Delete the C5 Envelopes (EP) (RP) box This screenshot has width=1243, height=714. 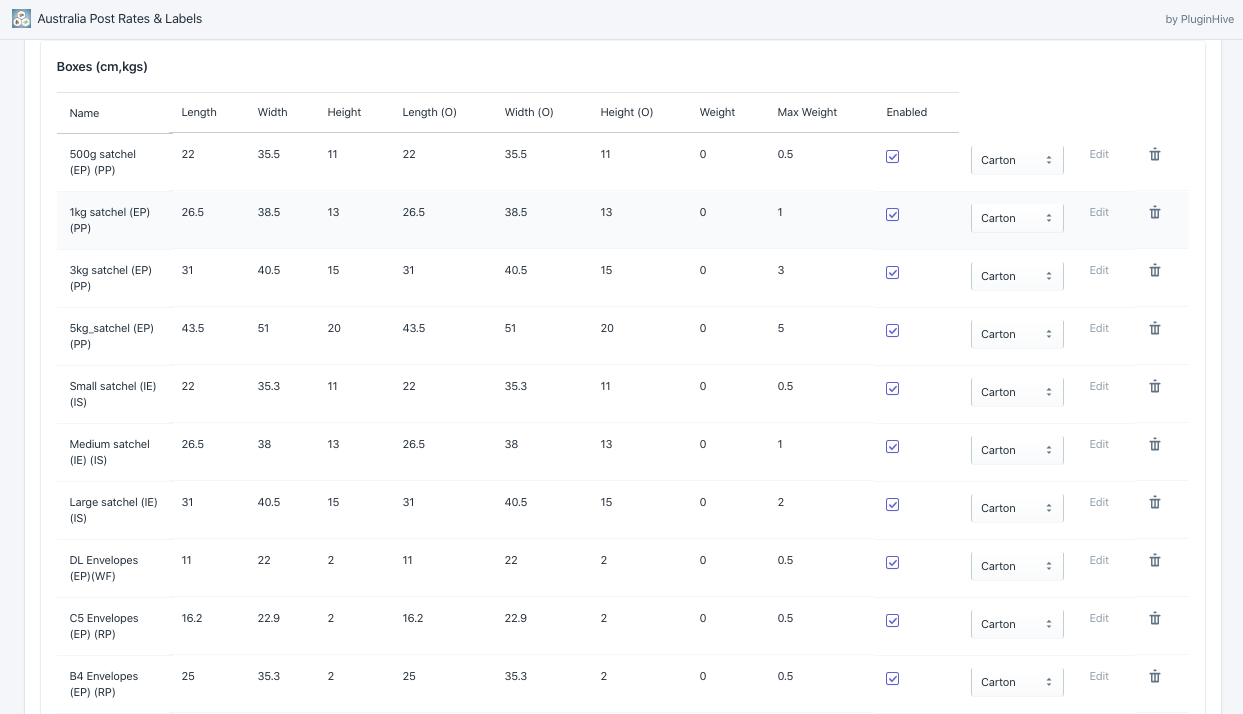click(x=1155, y=618)
